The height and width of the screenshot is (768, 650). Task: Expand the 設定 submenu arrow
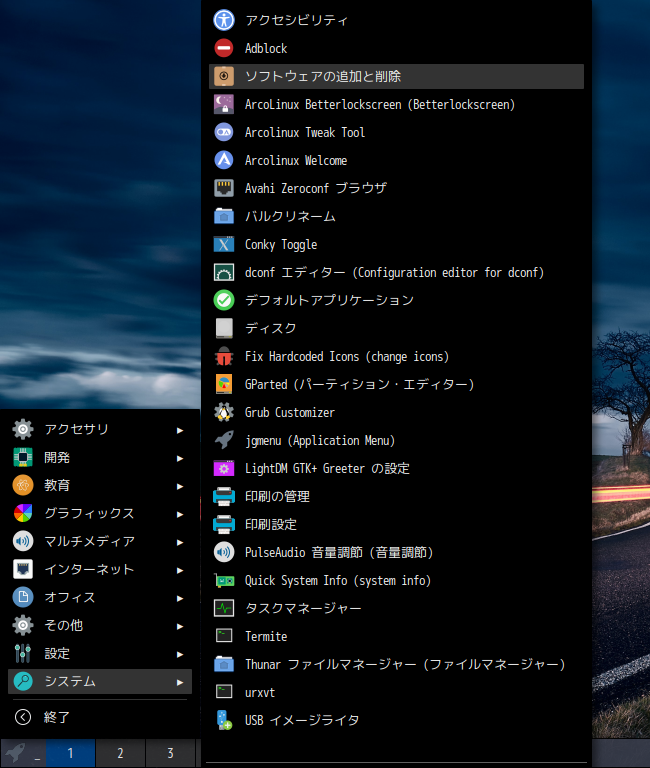pyautogui.click(x=180, y=654)
